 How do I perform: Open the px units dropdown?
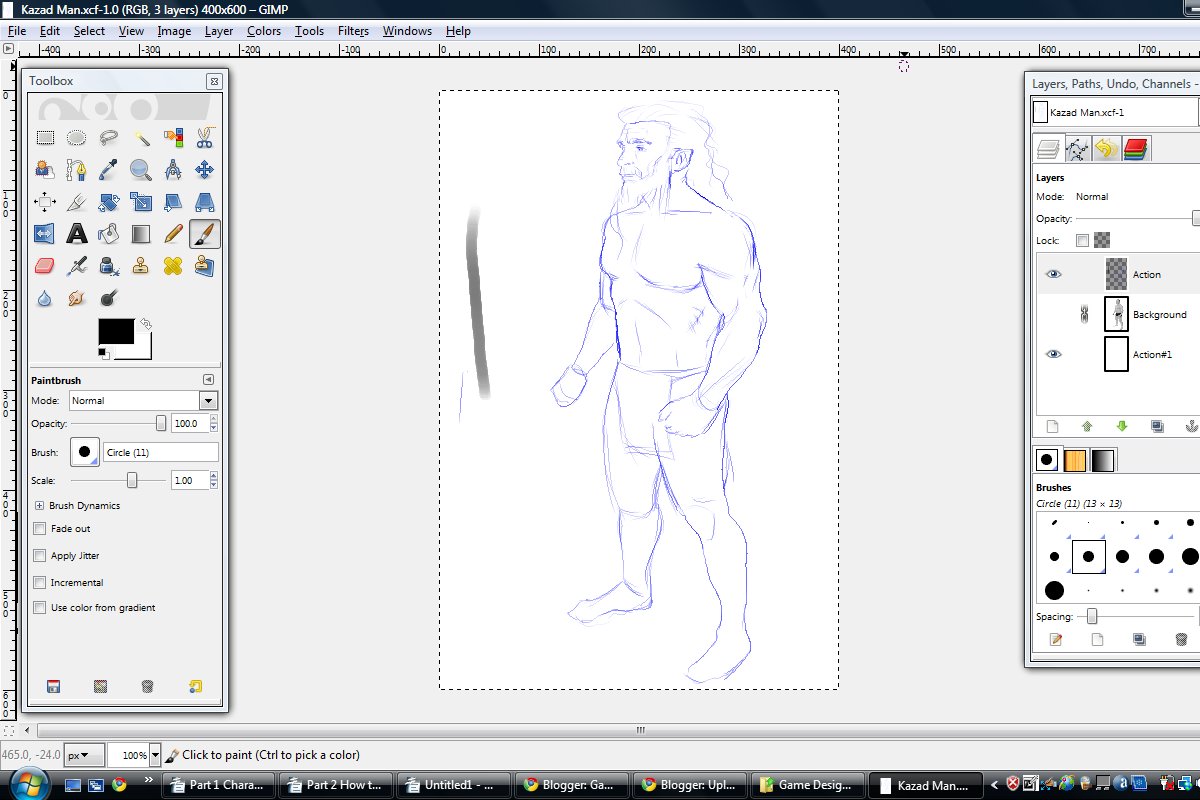(84, 755)
